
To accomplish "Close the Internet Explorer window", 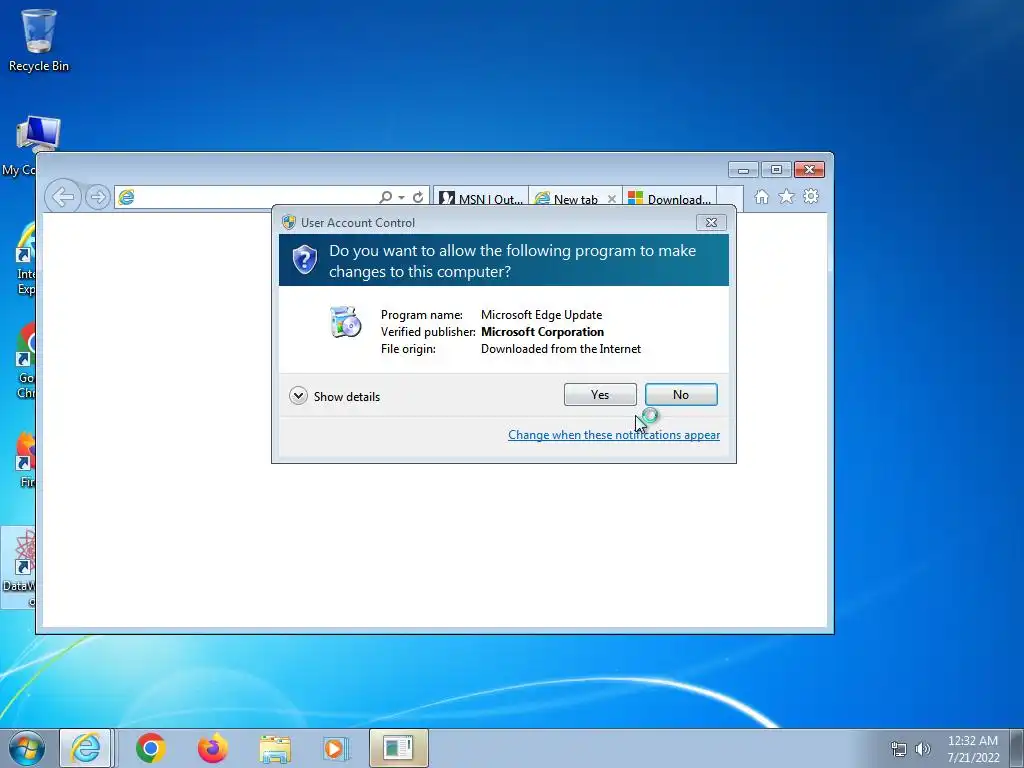I will tap(809, 170).
